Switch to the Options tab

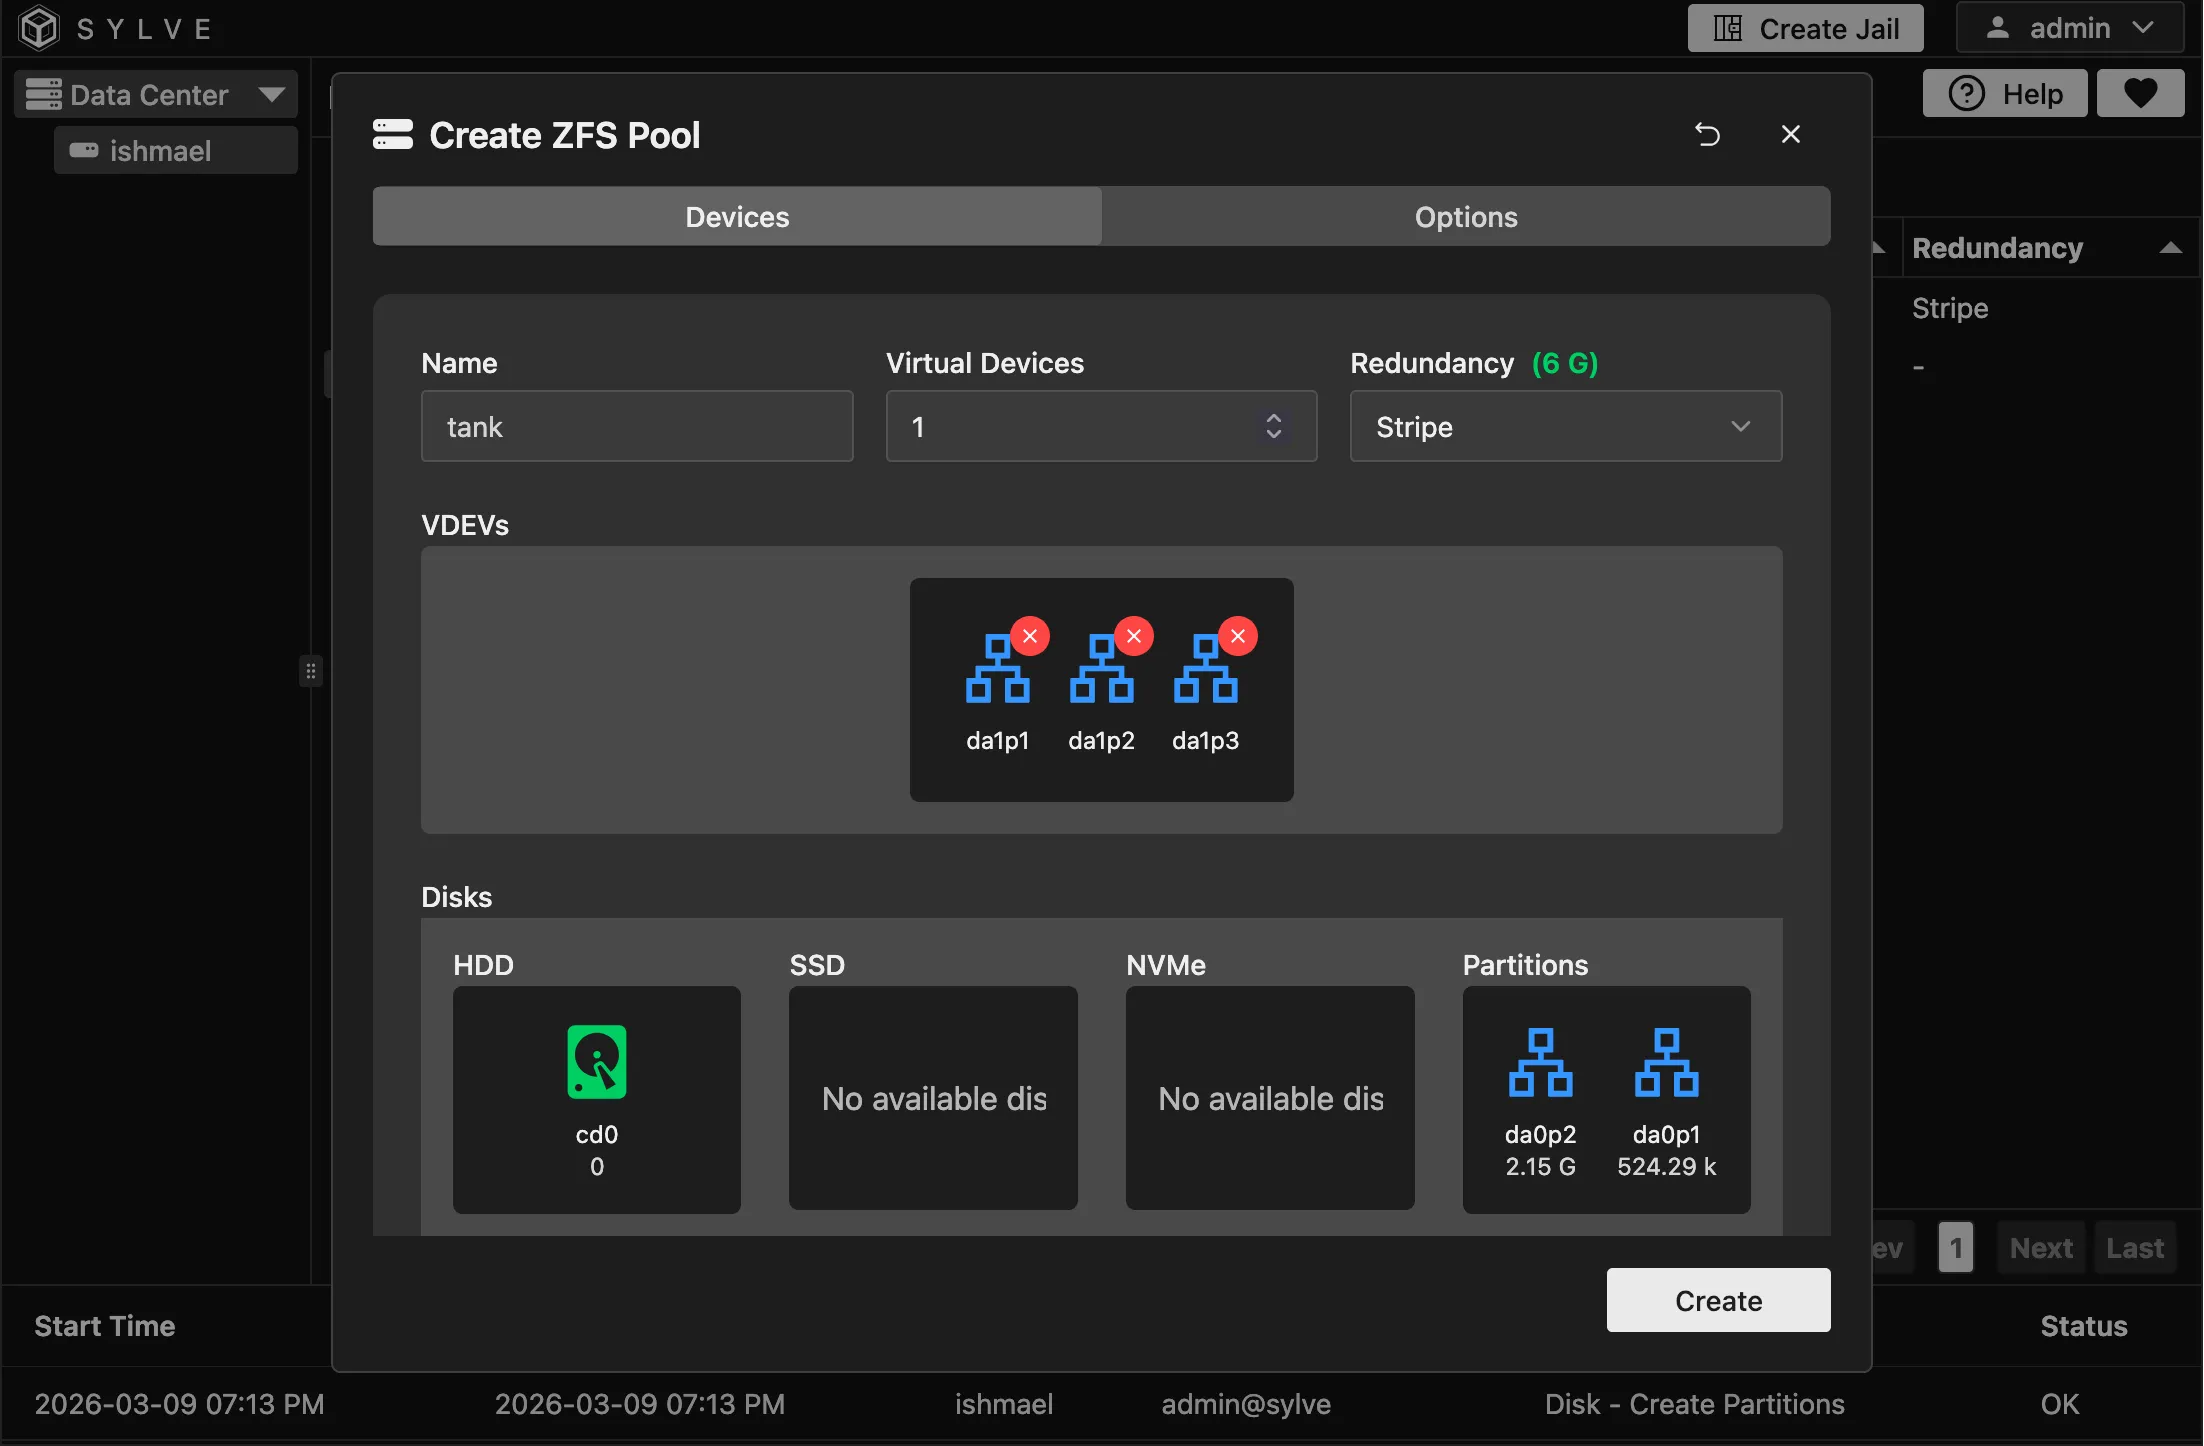(1465, 216)
